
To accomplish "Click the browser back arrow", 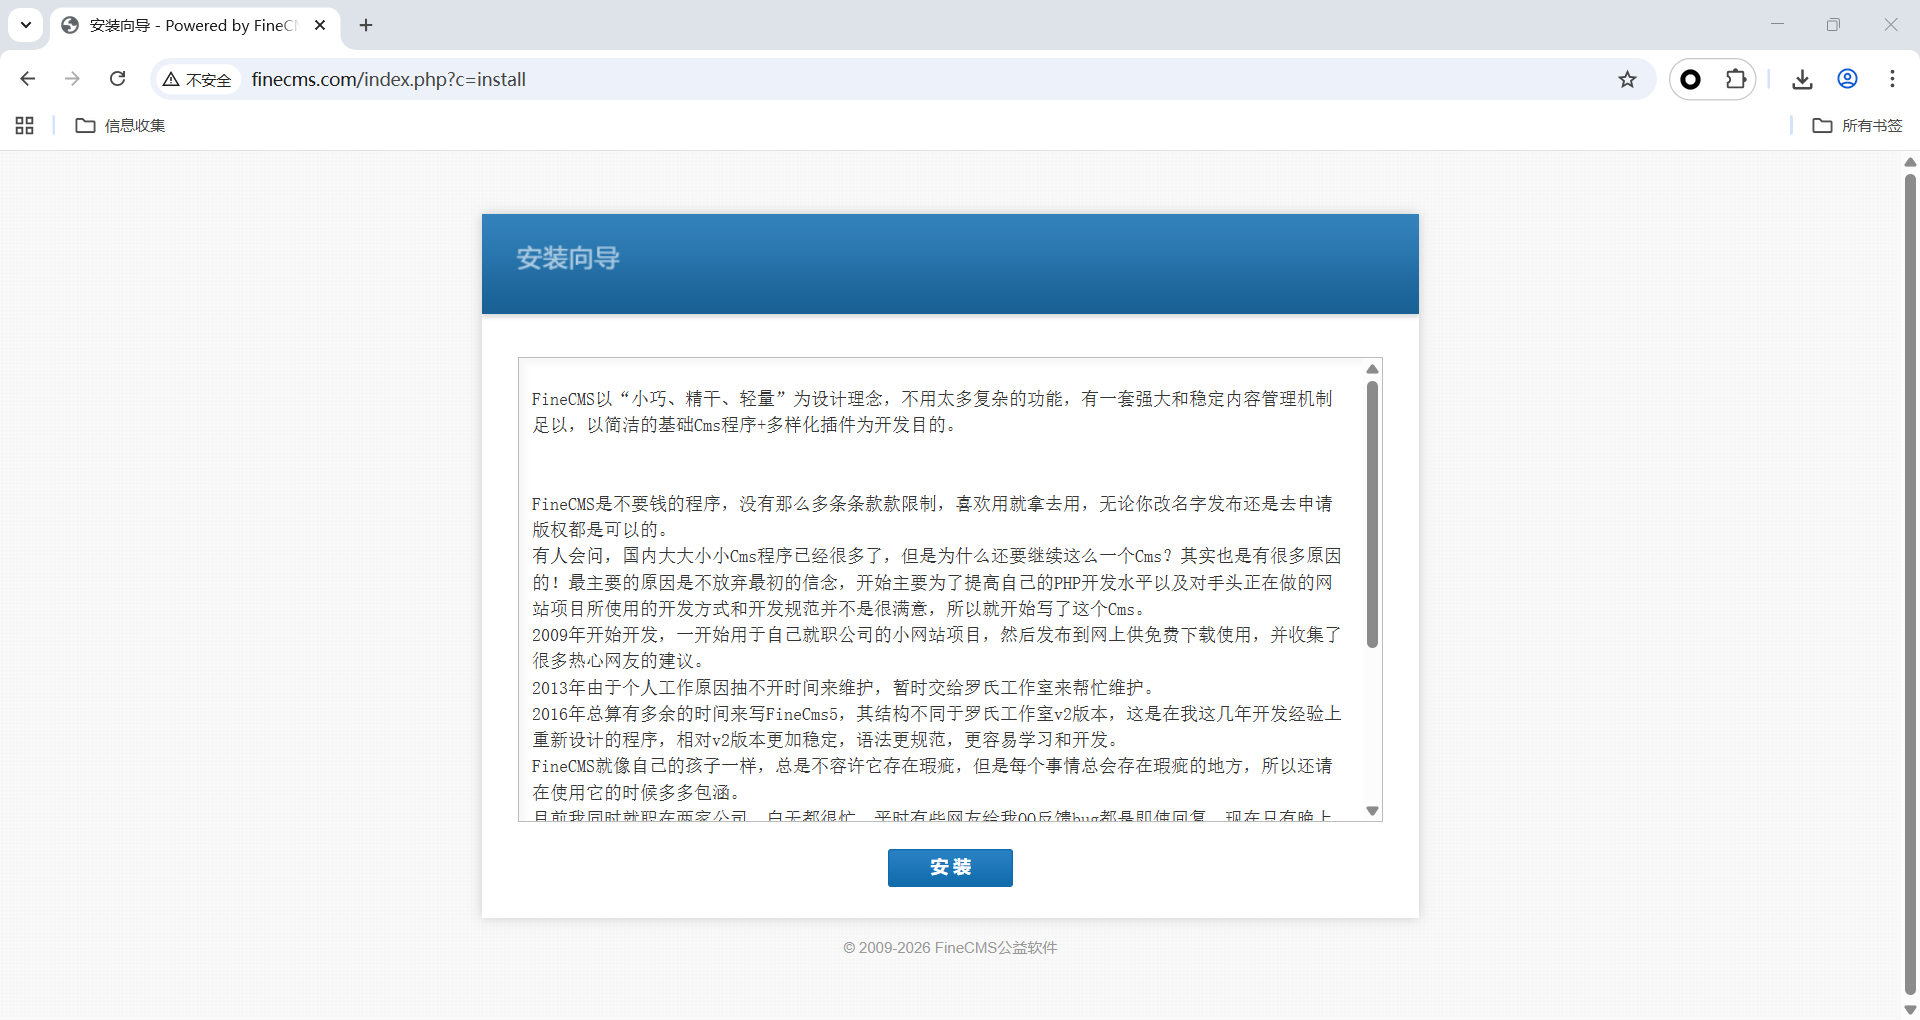I will tap(28, 79).
